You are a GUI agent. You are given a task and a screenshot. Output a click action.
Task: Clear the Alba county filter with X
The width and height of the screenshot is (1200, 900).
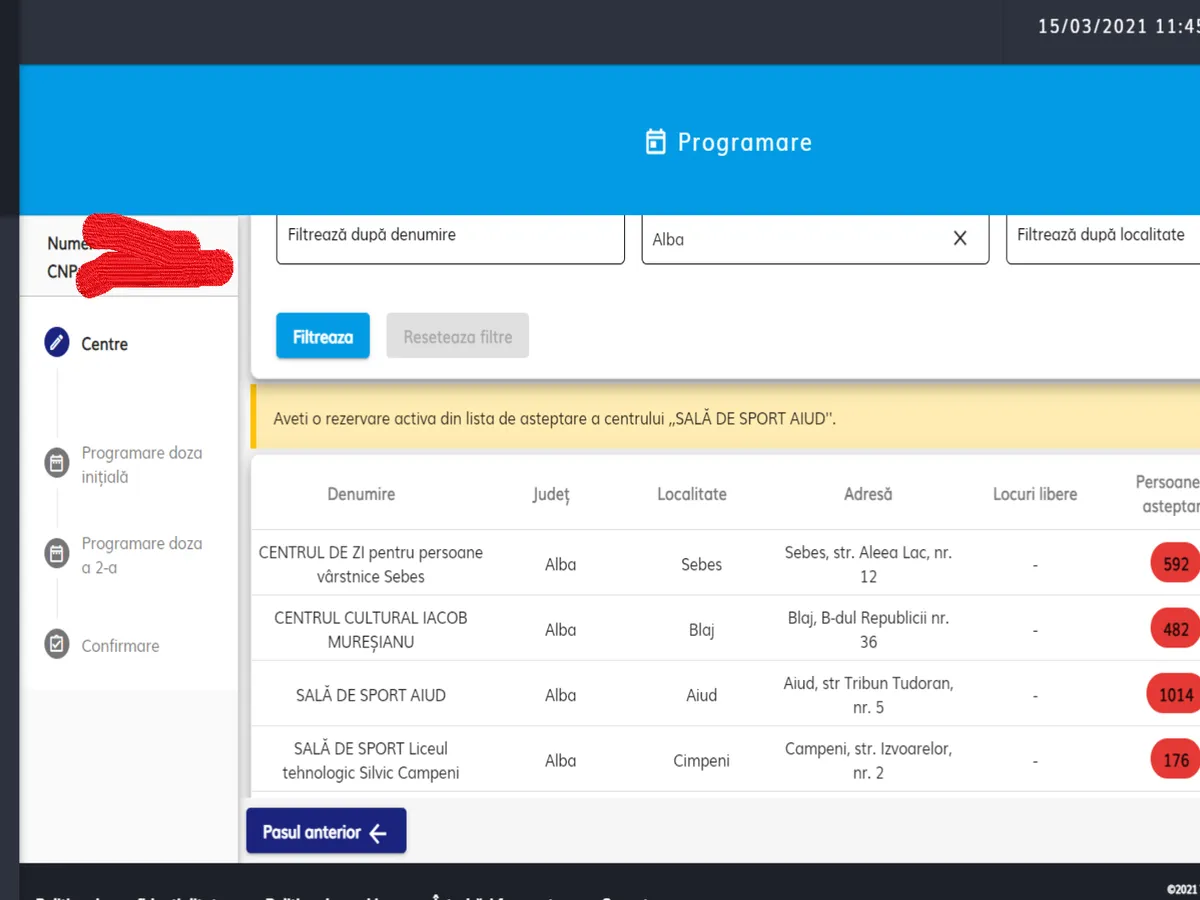959,239
